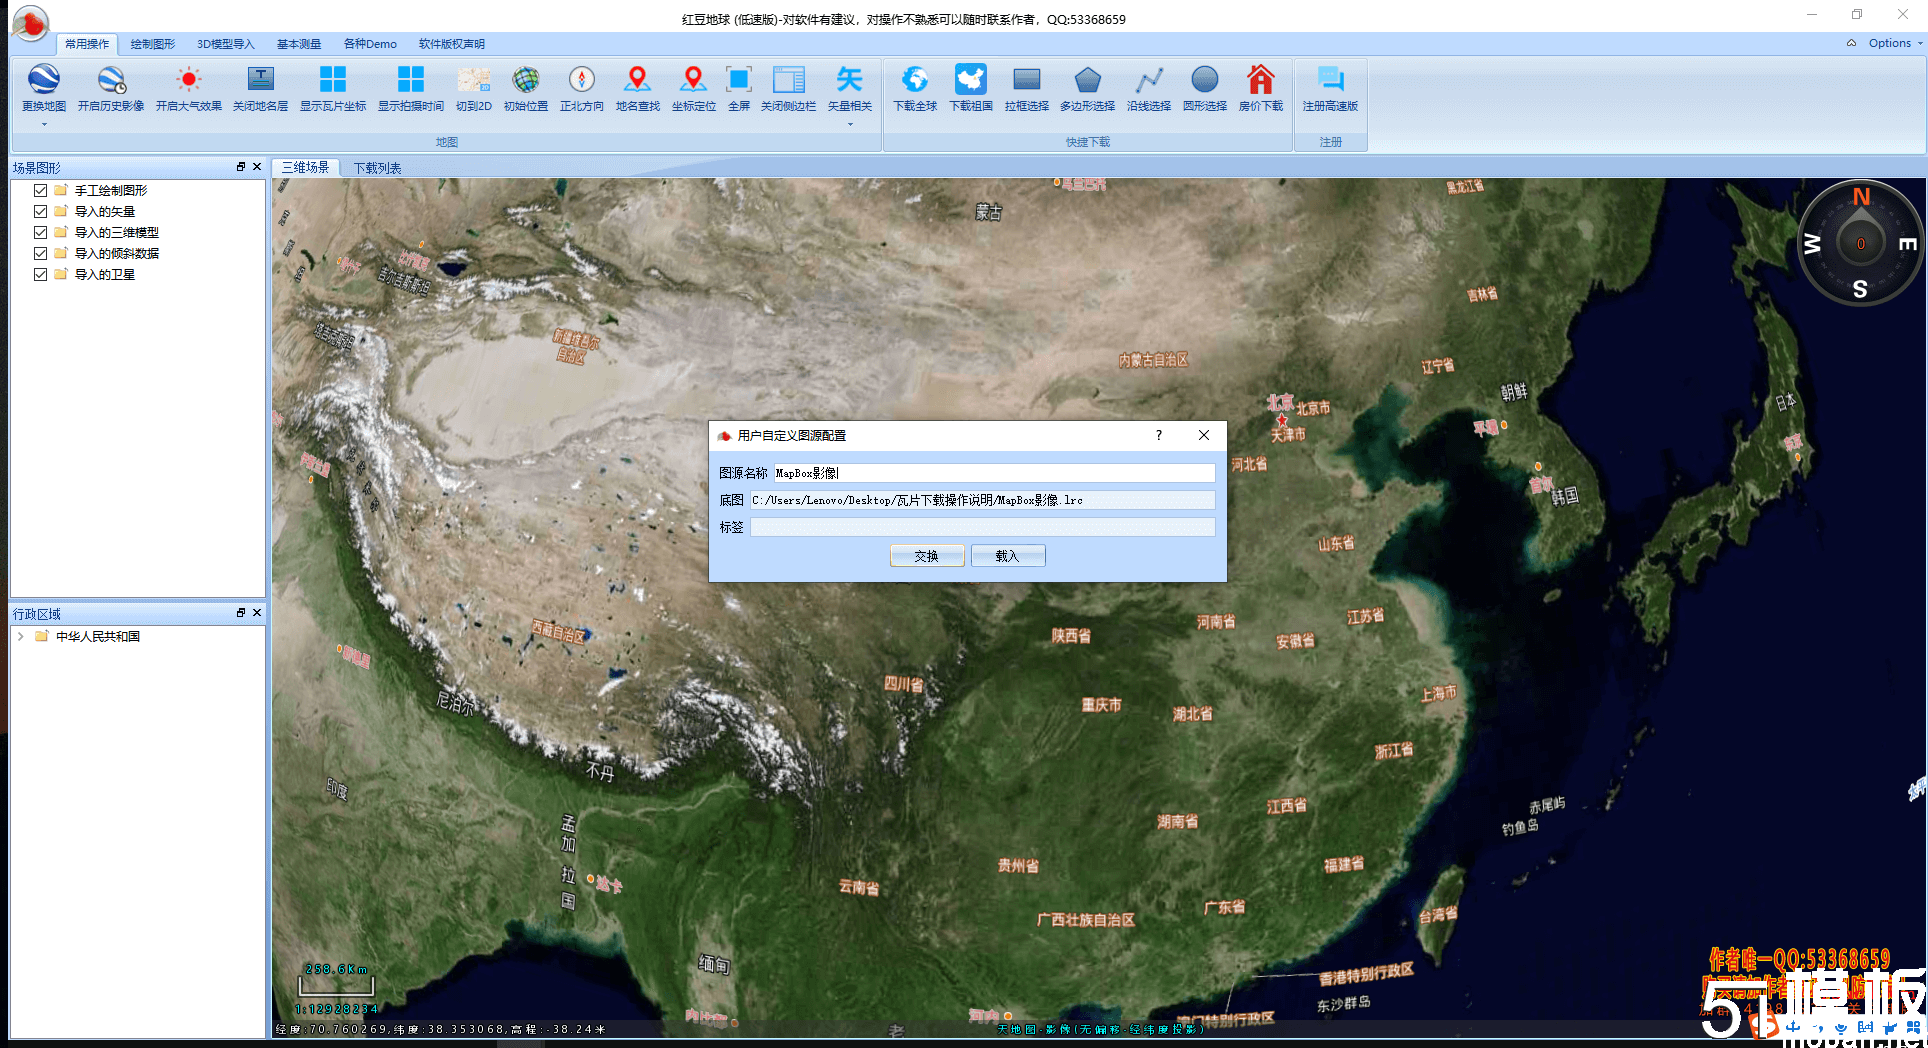
Task: Open the 更换地图 dropdown arrow
Action: (x=44, y=124)
